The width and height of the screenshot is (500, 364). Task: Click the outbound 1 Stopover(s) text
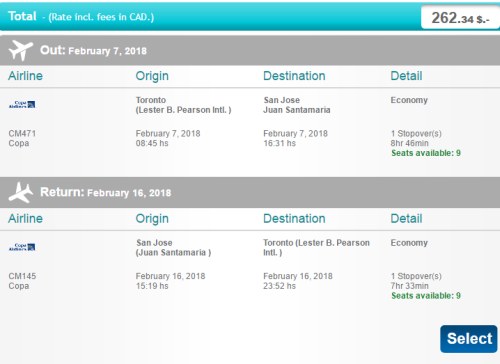[x=416, y=134]
